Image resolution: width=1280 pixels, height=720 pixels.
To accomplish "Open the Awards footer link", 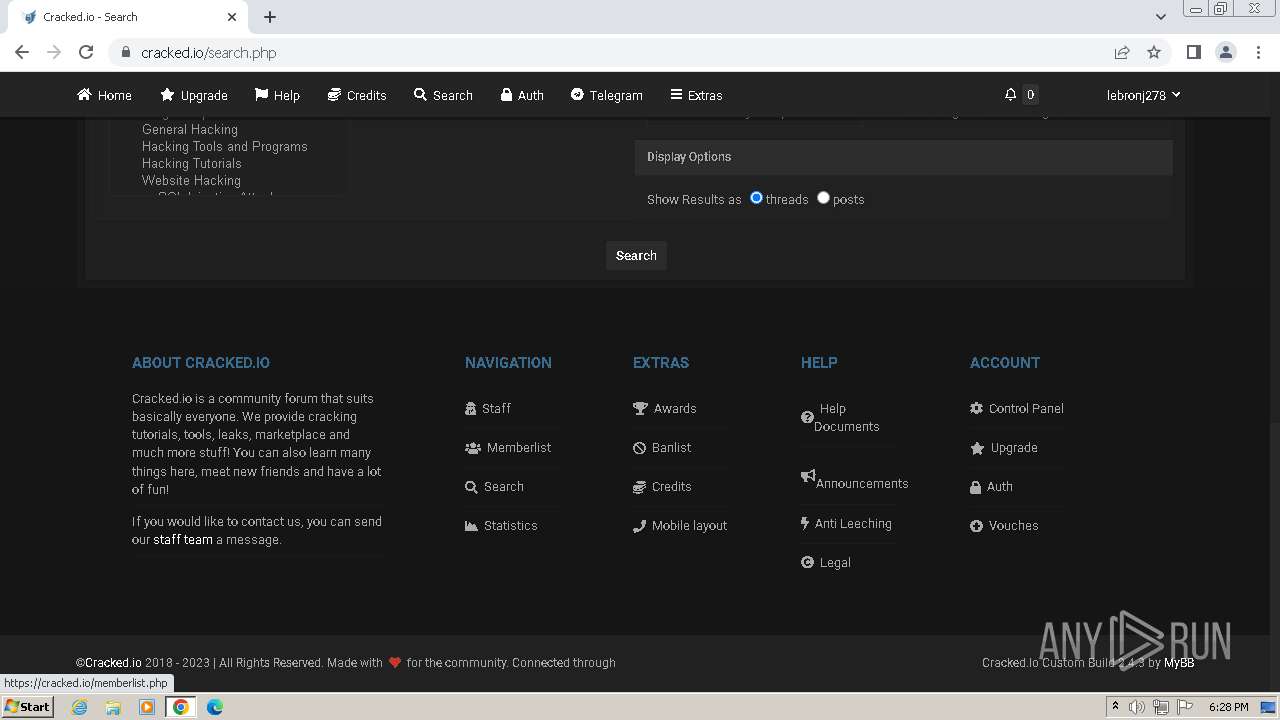I will tap(665, 408).
